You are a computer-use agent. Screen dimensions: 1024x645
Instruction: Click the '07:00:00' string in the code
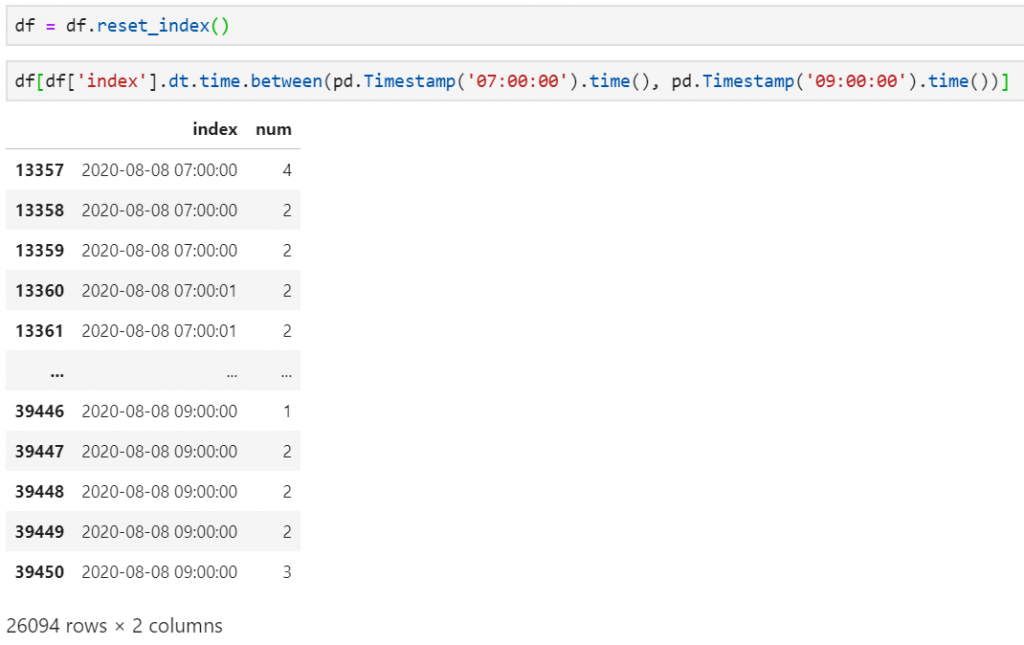[529, 82]
